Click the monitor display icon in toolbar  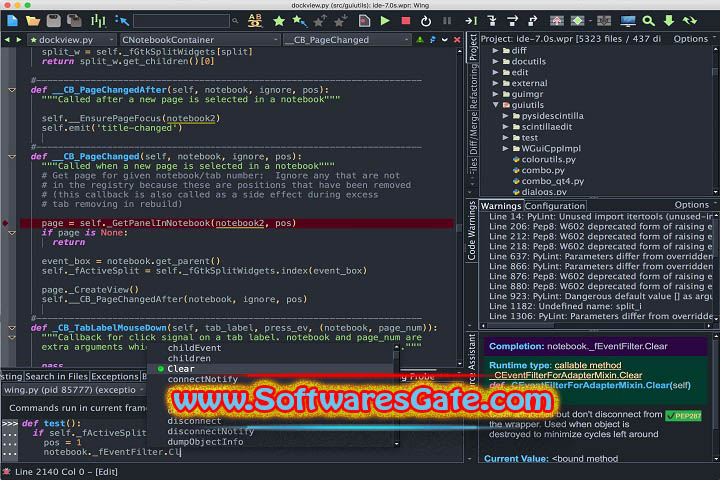[x=628, y=21]
